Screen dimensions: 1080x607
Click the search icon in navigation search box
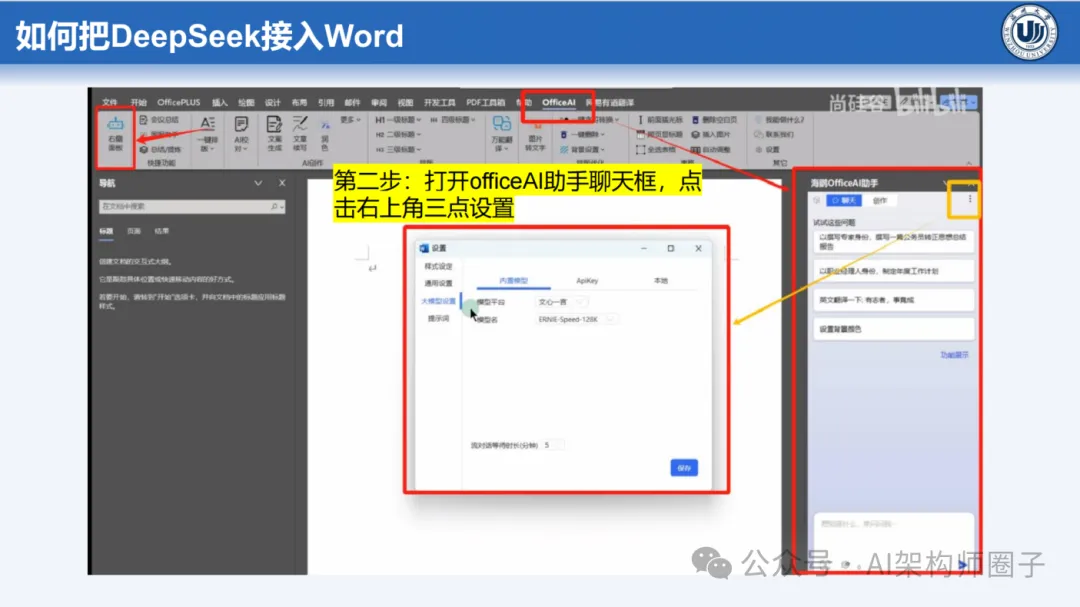pyautogui.click(x=274, y=207)
